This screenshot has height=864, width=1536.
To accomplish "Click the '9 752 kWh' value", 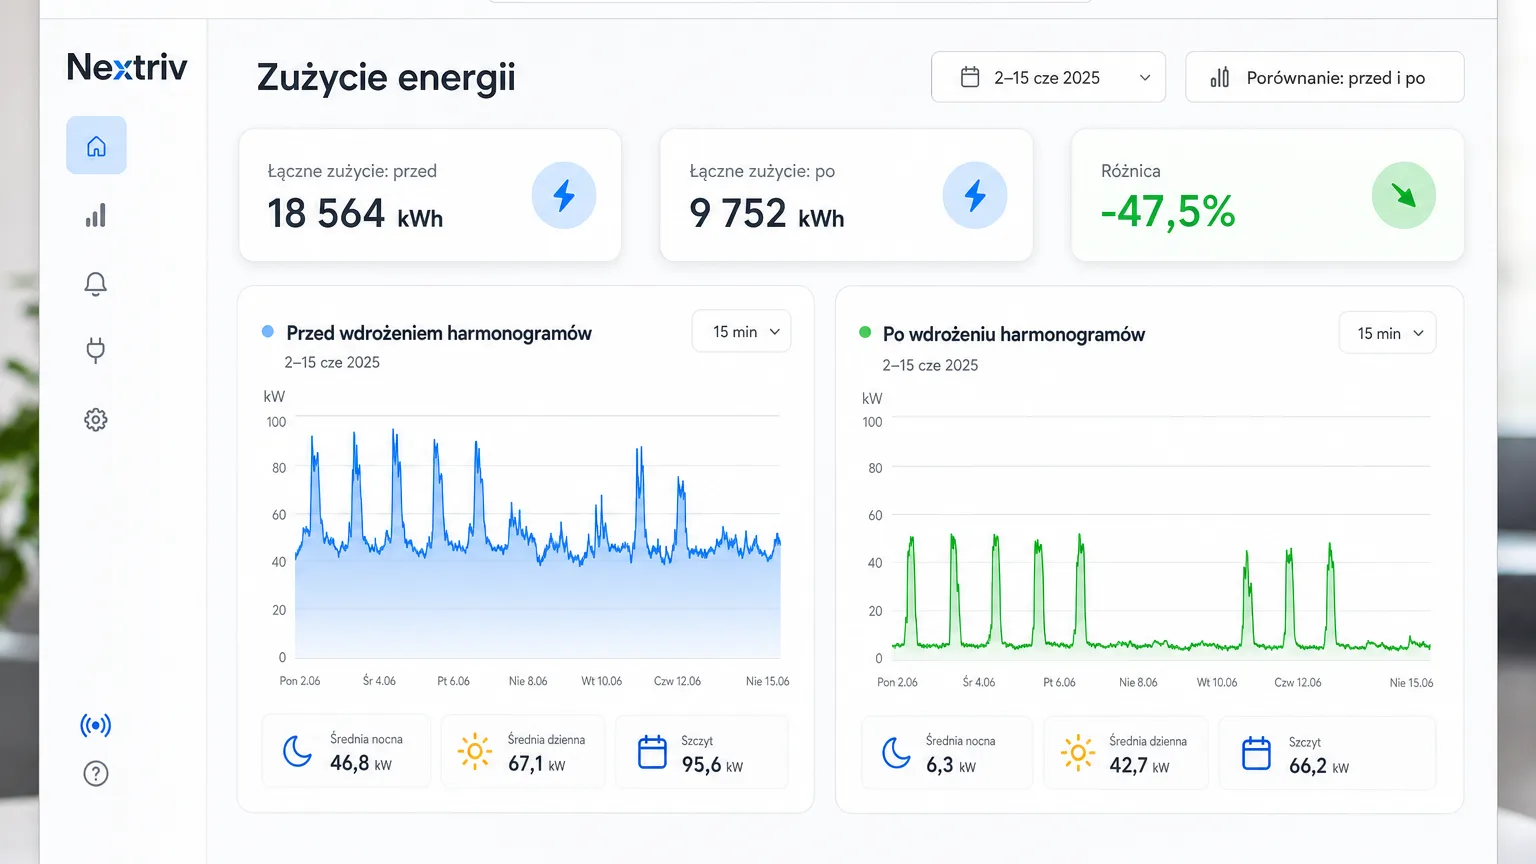I will [767, 214].
